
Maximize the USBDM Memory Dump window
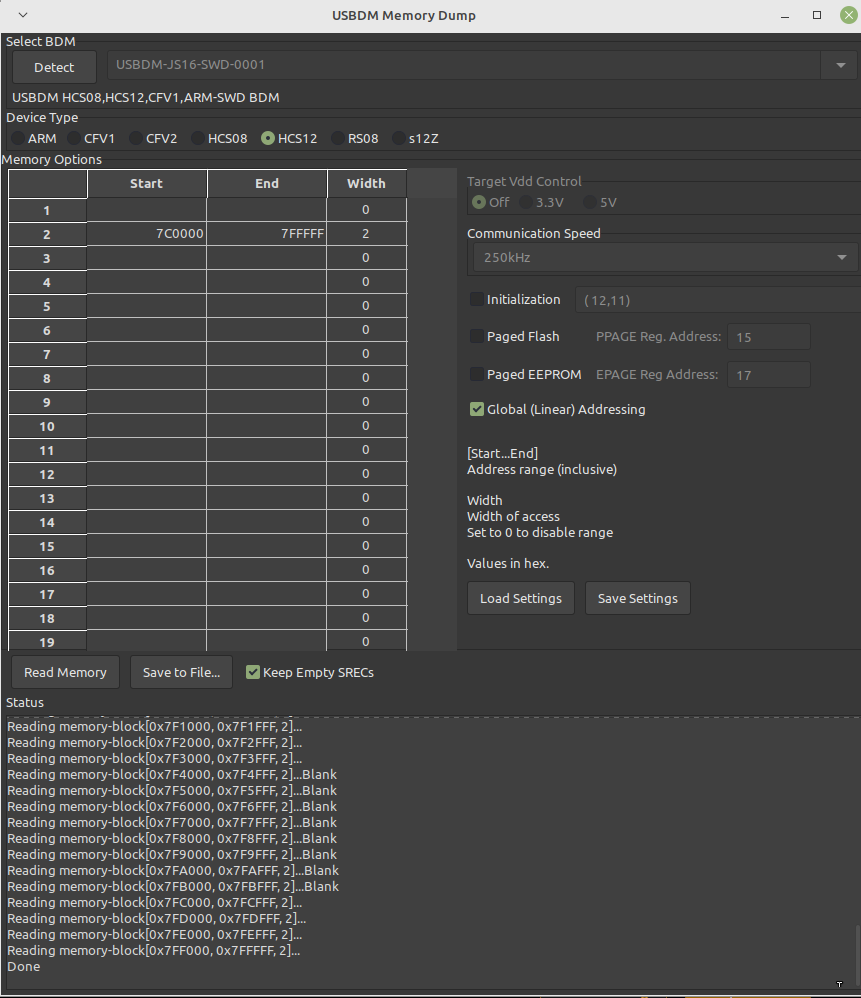817,15
